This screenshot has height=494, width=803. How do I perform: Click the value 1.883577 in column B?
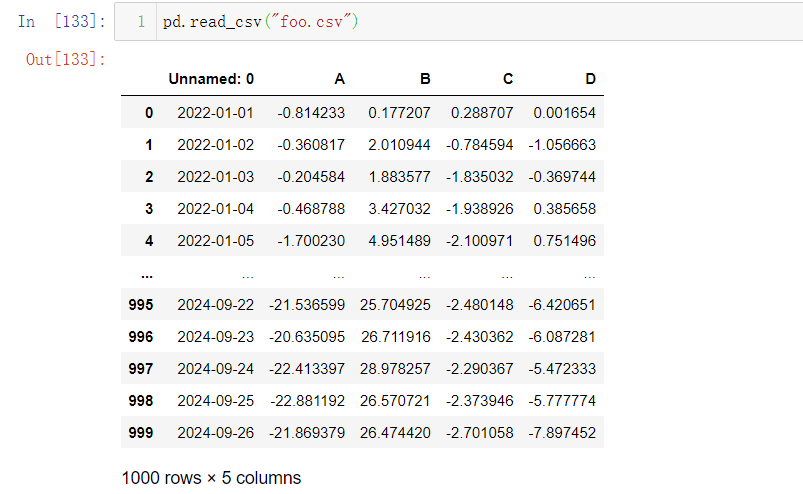tap(399, 177)
